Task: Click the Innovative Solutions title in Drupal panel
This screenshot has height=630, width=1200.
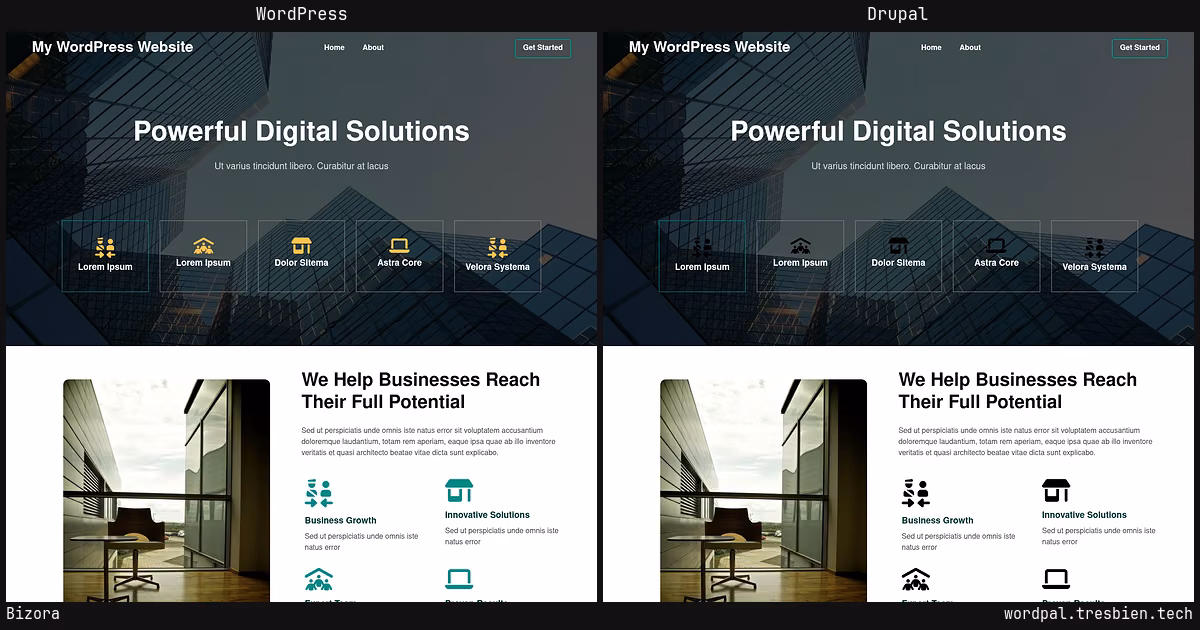Action: pos(1084,515)
